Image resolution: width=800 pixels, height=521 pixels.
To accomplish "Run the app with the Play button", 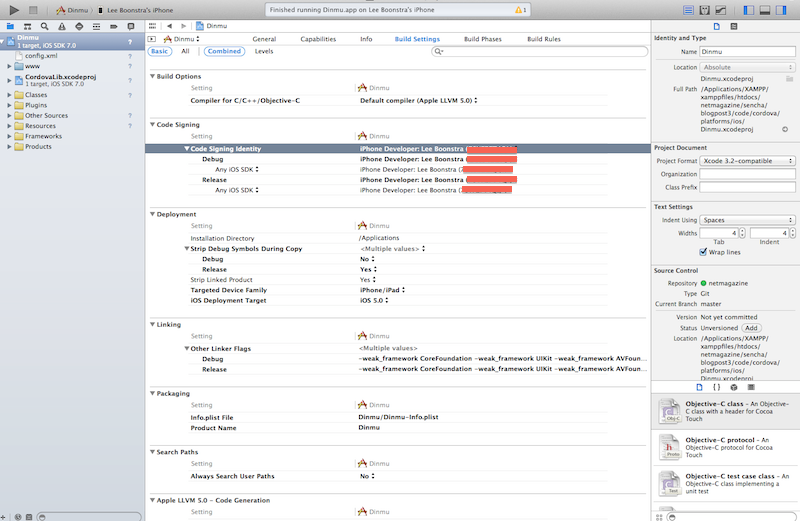I will pyautogui.click(x=14, y=10).
